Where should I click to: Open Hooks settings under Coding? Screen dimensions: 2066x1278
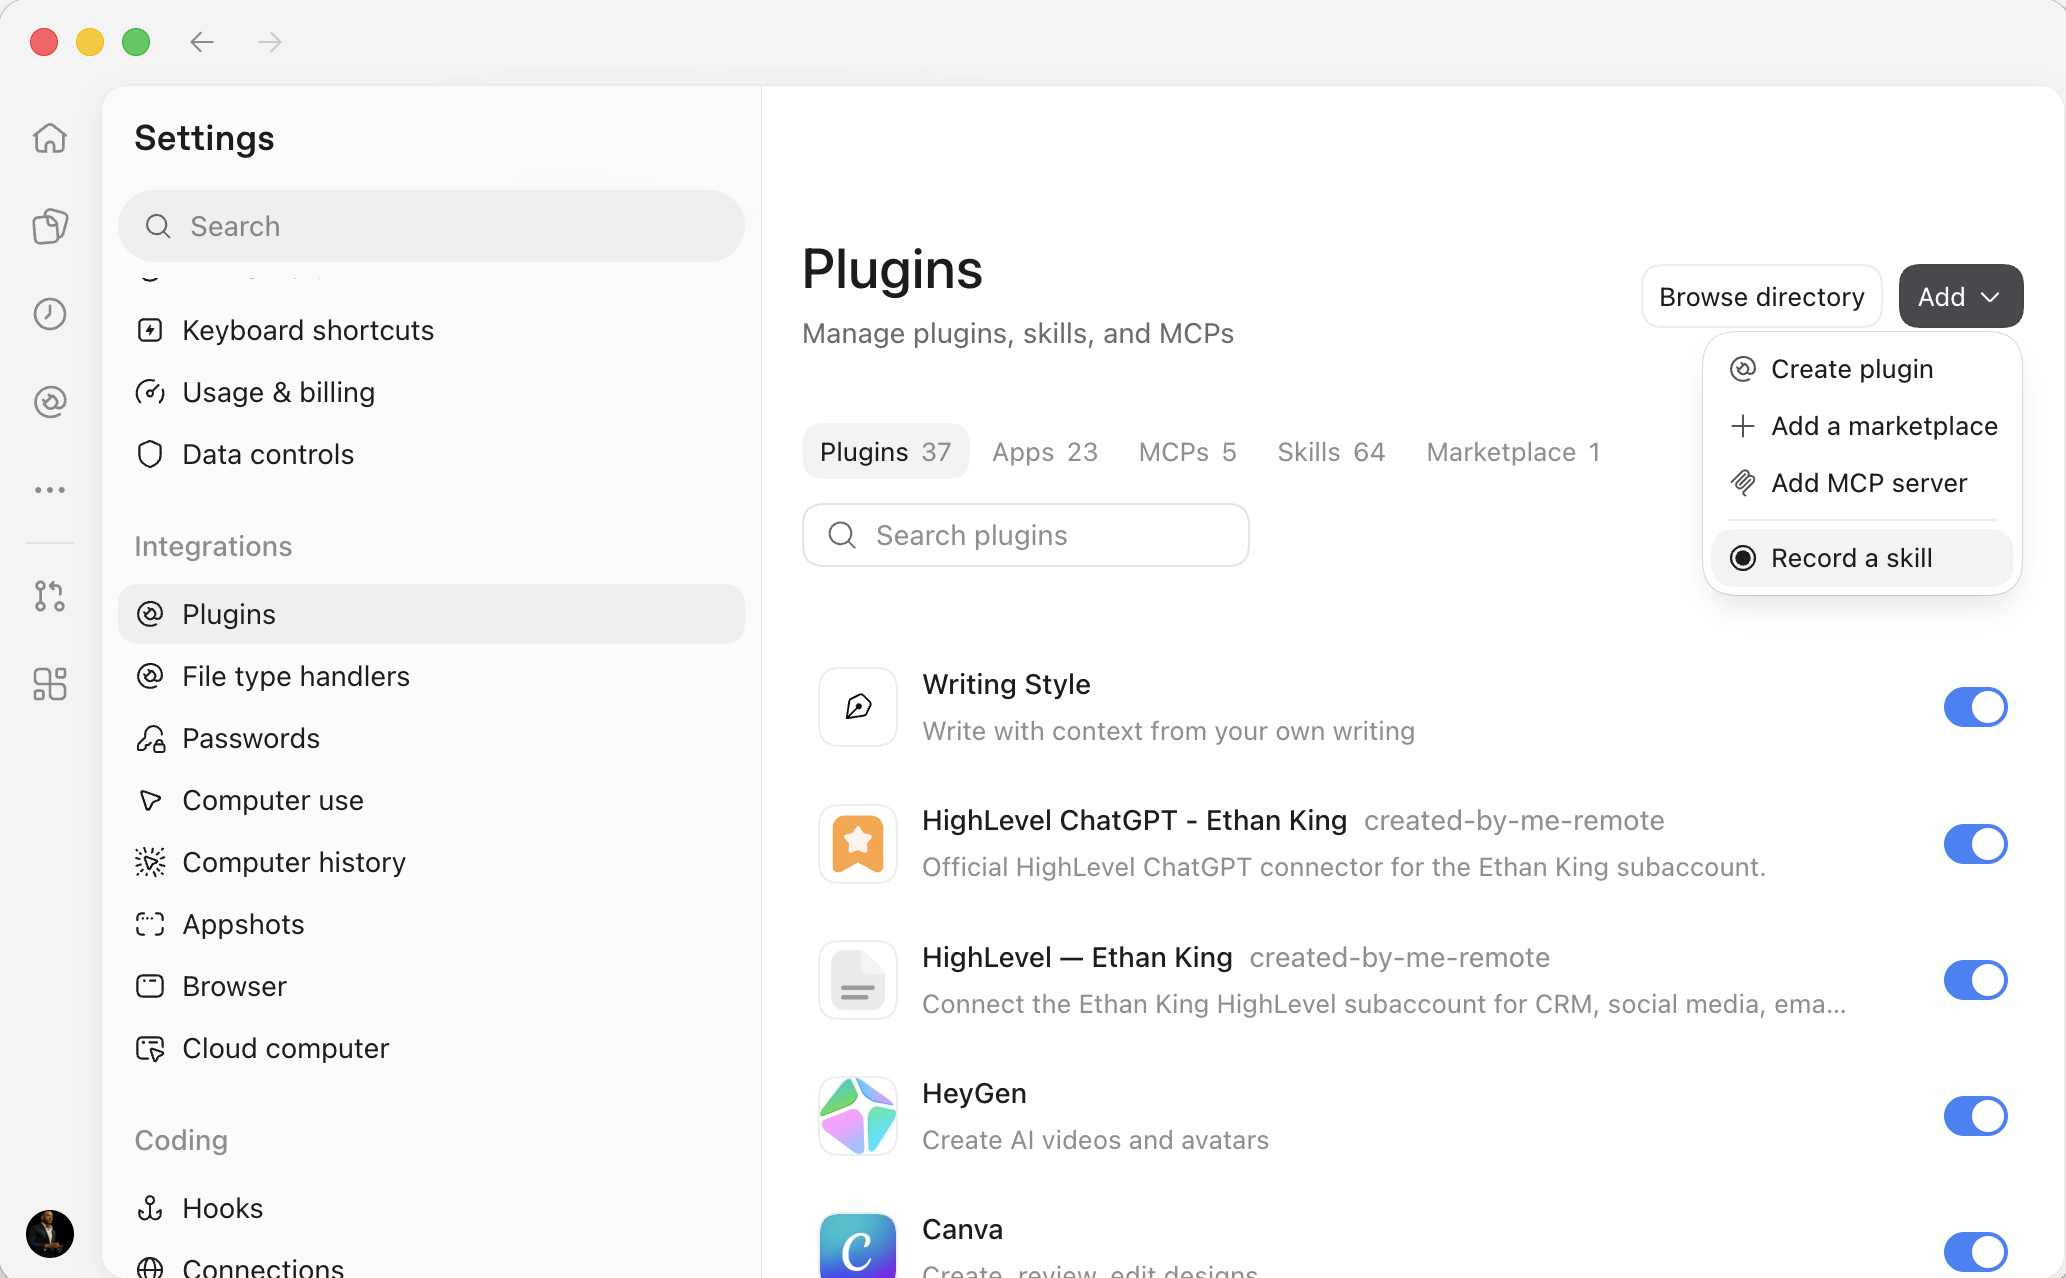coord(431,1208)
